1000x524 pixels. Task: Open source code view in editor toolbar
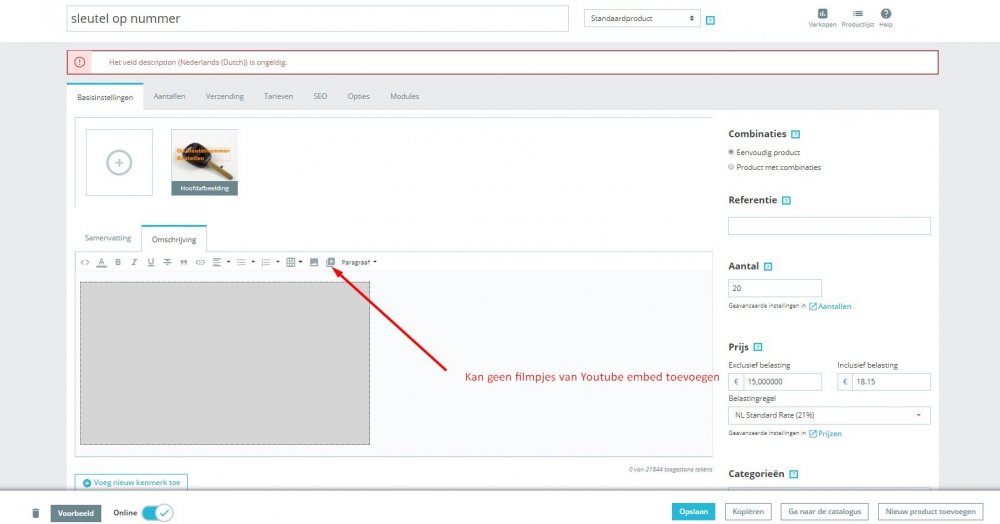click(x=85, y=262)
